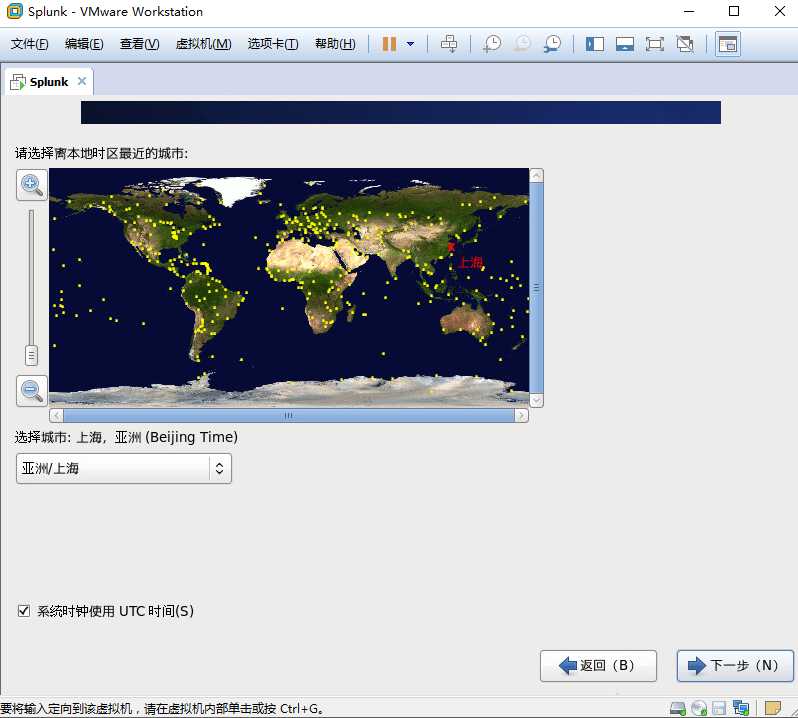The height and width of the screenshot is (718, 798).
Task: Show or hide the library sidebar
Action: 594,44
